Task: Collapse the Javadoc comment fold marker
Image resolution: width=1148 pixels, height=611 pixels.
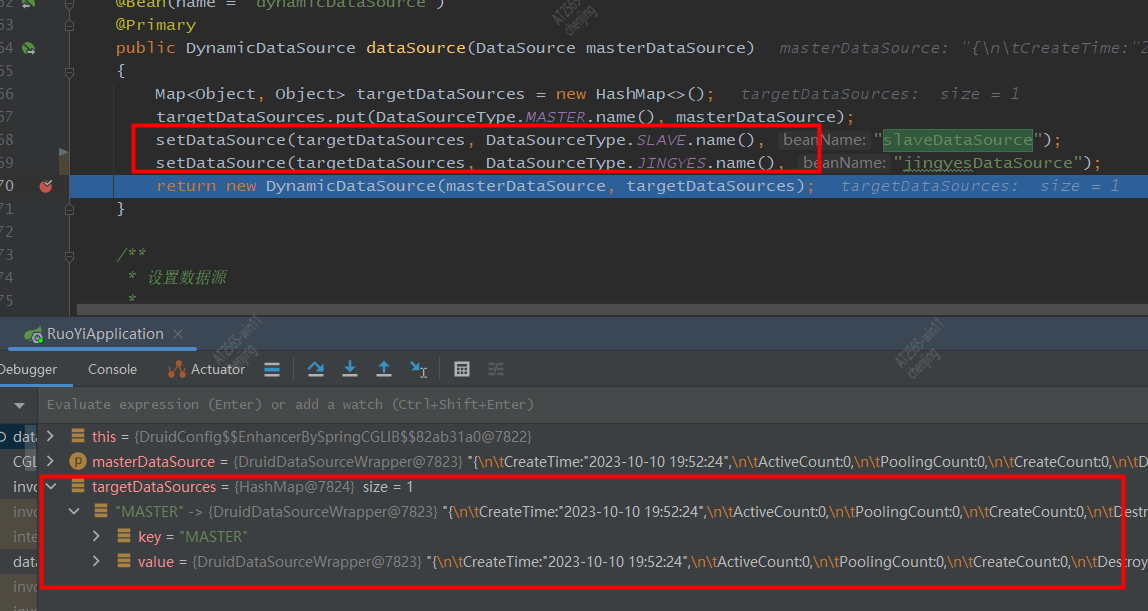Action: point(69,256)
